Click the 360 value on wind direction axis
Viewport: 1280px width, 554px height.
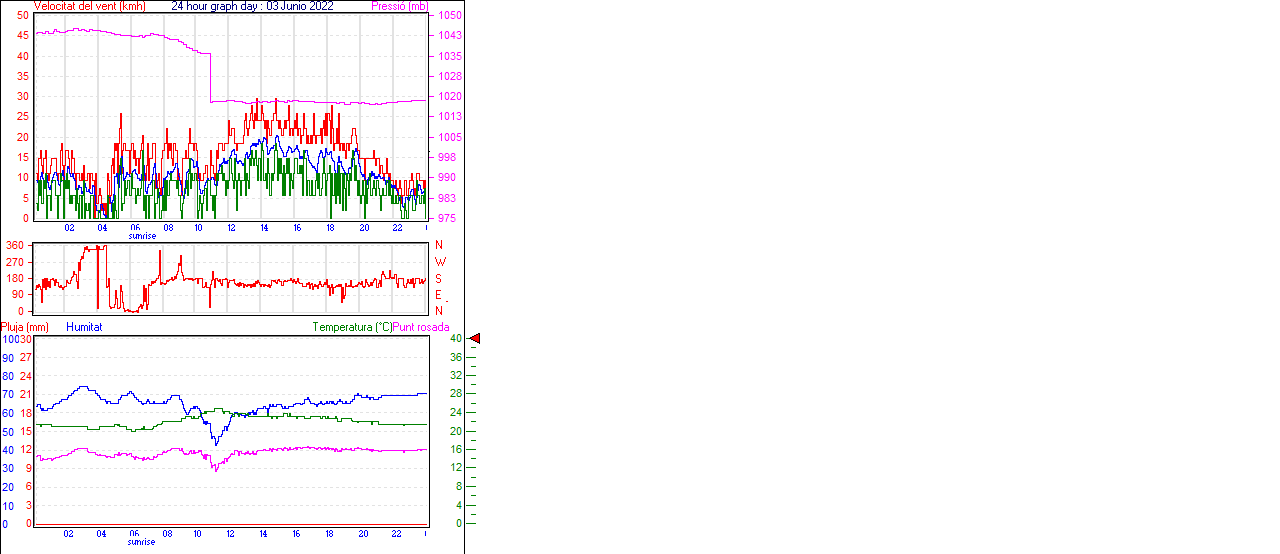[15, 245]
